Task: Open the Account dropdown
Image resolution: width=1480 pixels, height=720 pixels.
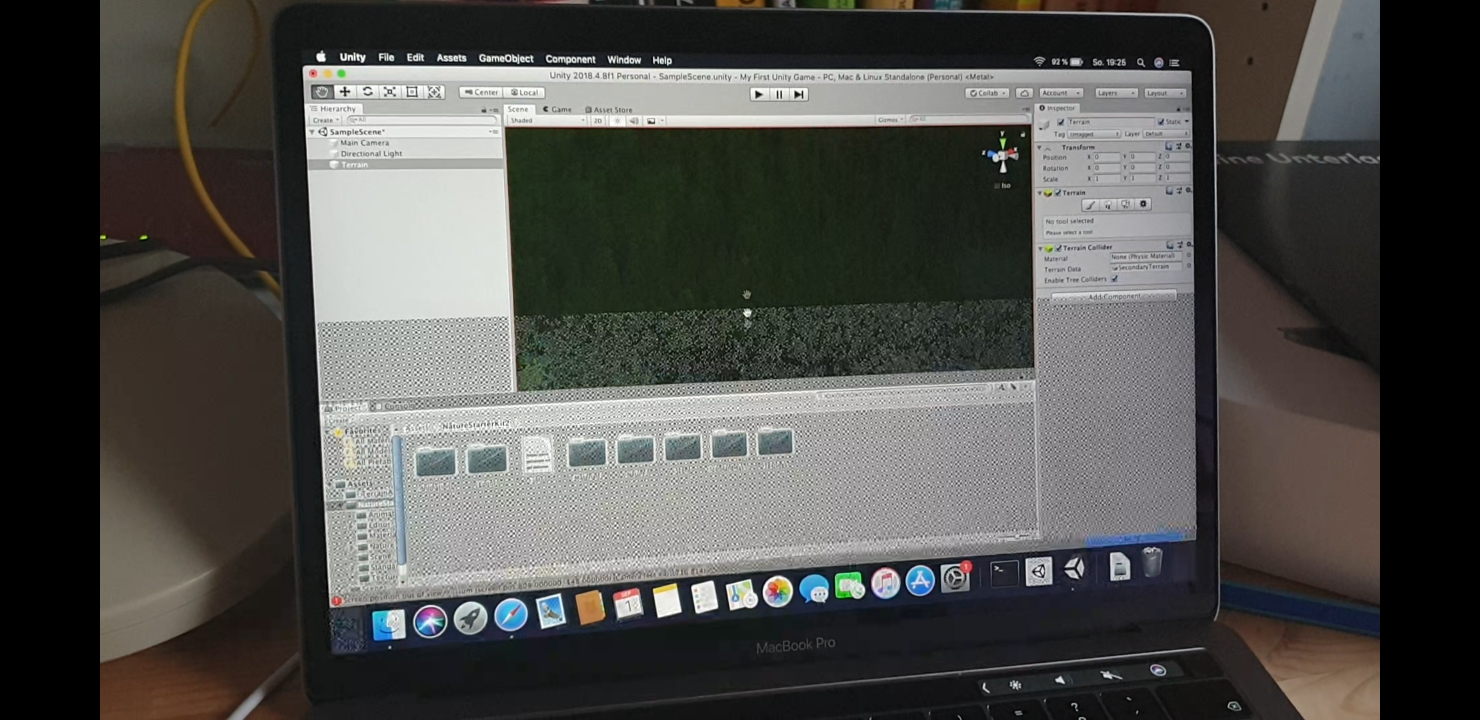Action: pyautogui.click(x=1060, y=93)
